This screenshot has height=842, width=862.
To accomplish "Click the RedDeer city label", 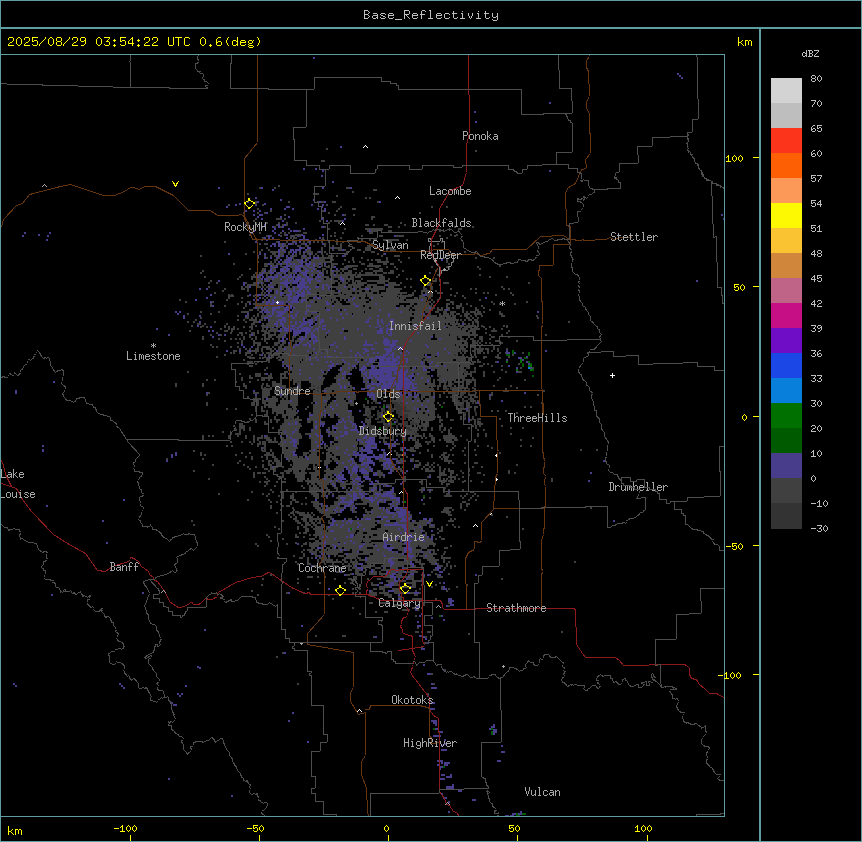I will pyautogui.click(x=440, y=255).
